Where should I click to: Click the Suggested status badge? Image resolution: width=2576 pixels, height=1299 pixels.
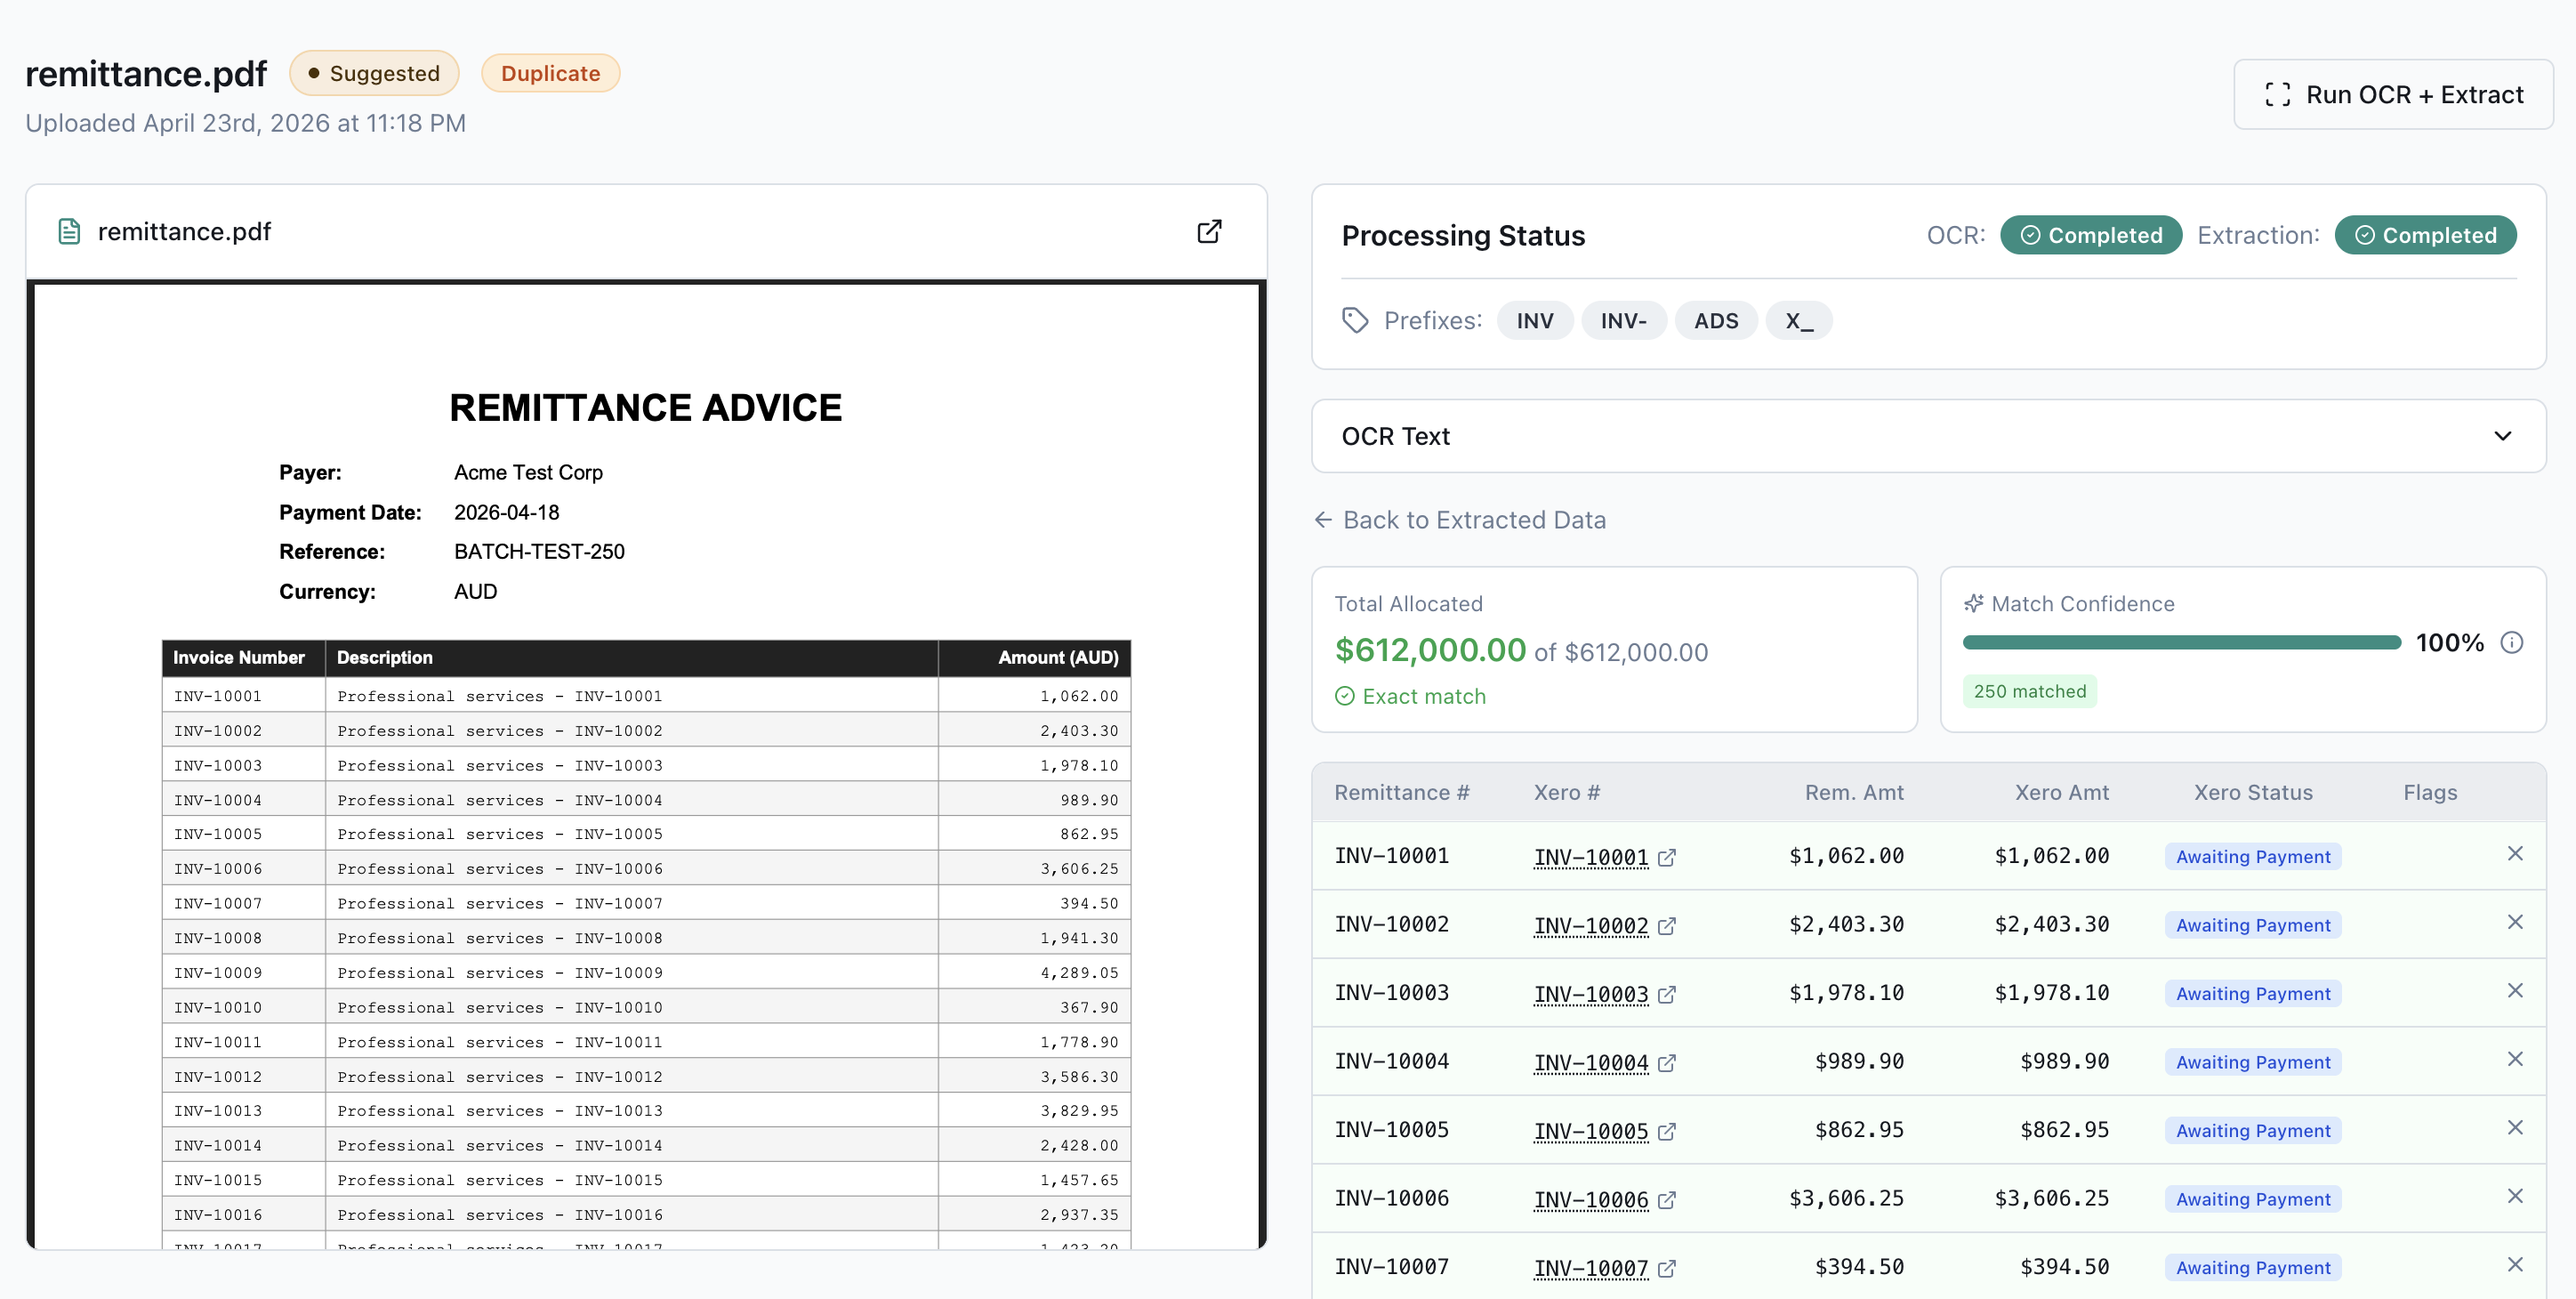pos(374,74)
